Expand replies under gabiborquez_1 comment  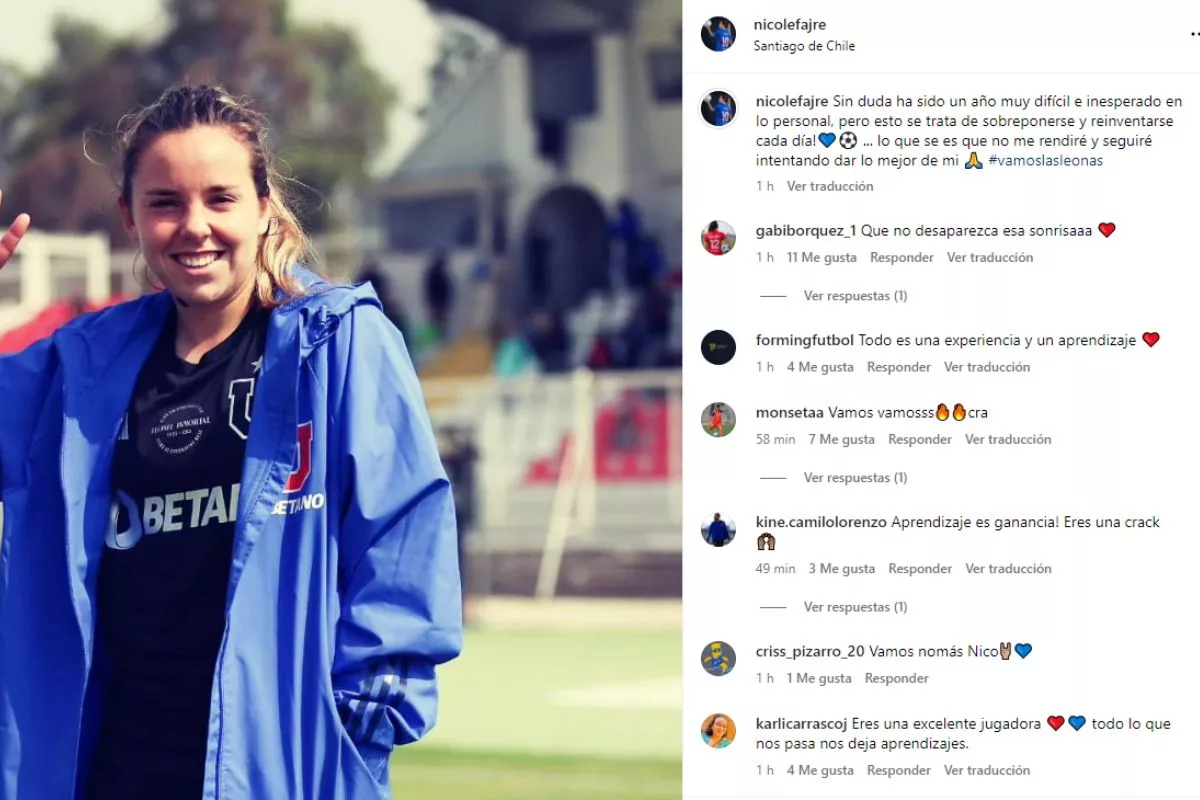point(855,296)
